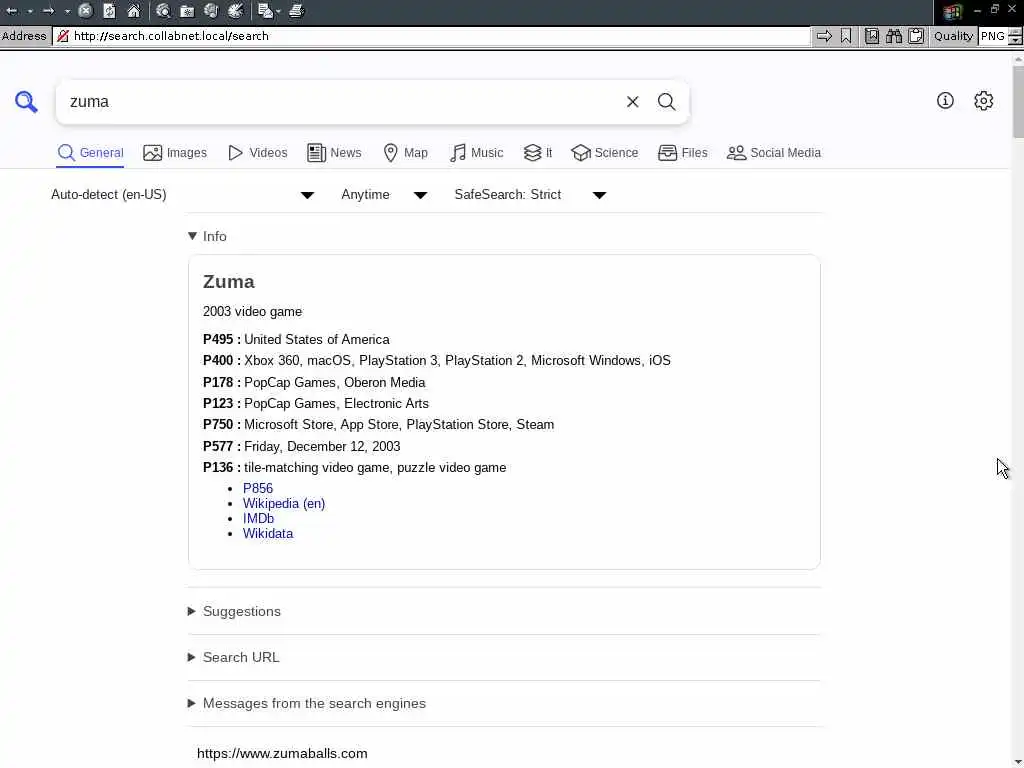The width and height of the screenshot is (1024, 768).
Task: Click the P495 United States of America line
Action: (x=296, y=340)
